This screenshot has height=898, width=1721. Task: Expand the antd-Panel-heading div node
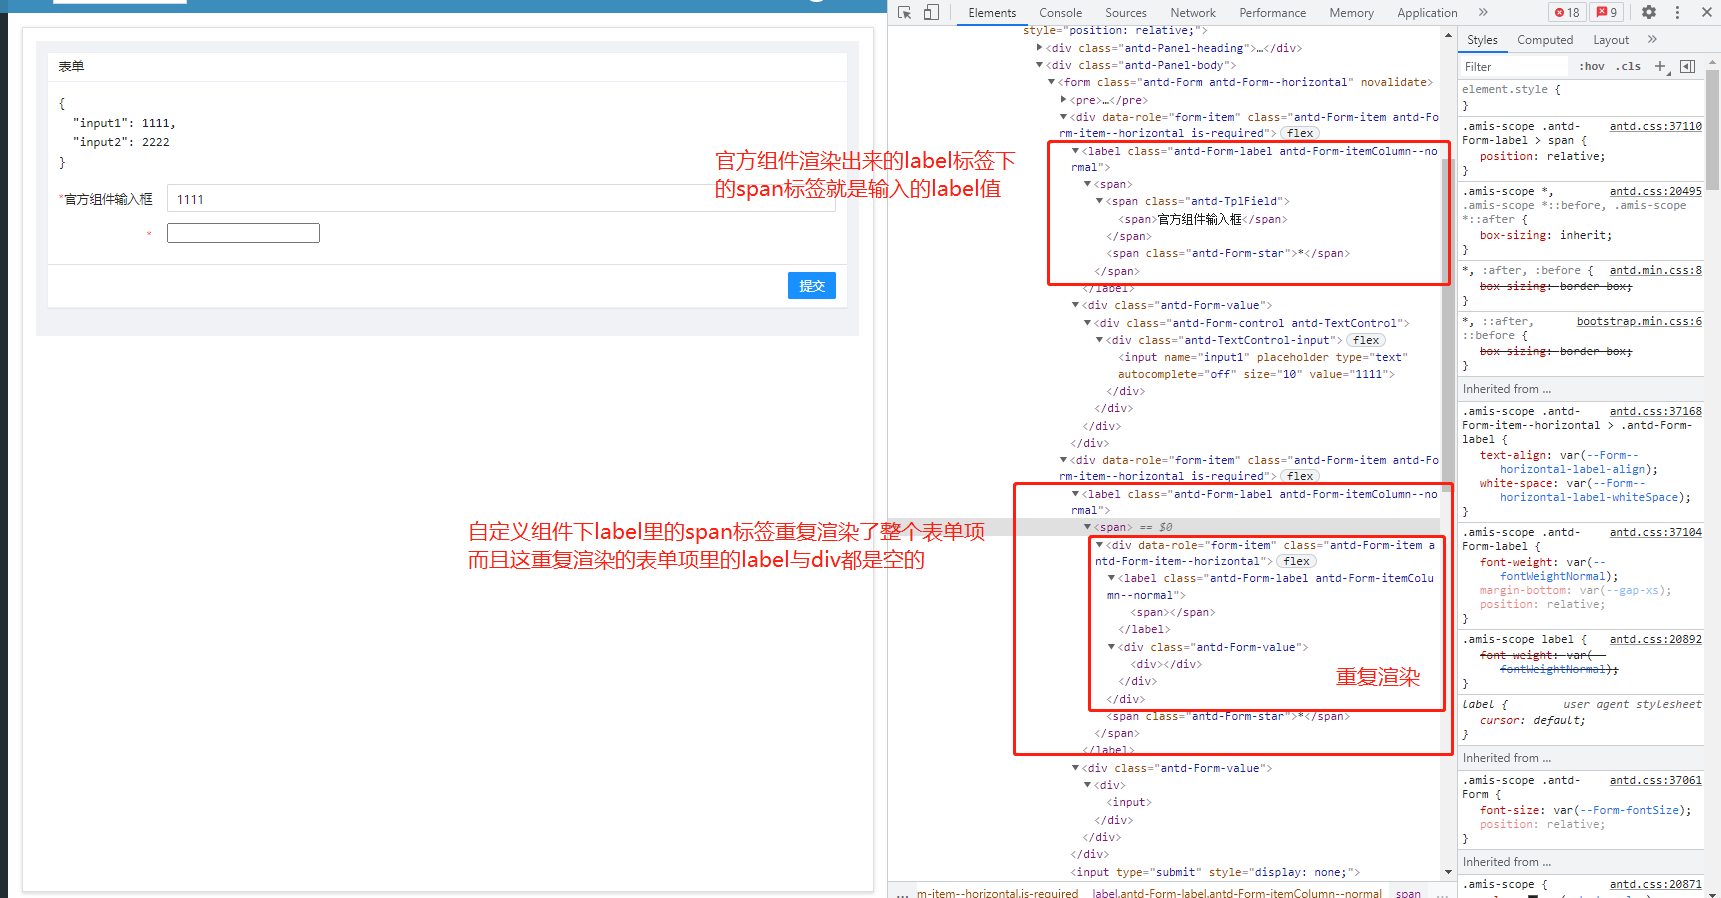point(1040,48)
